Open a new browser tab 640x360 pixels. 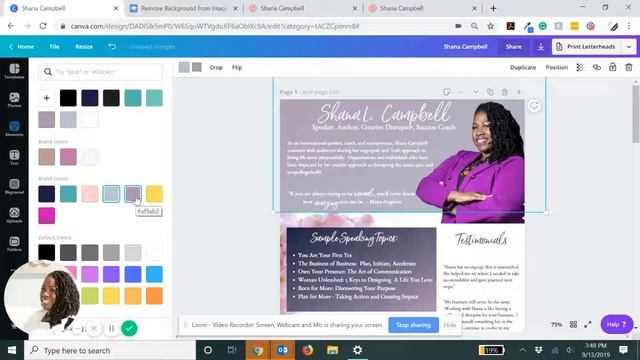[493, 8]
